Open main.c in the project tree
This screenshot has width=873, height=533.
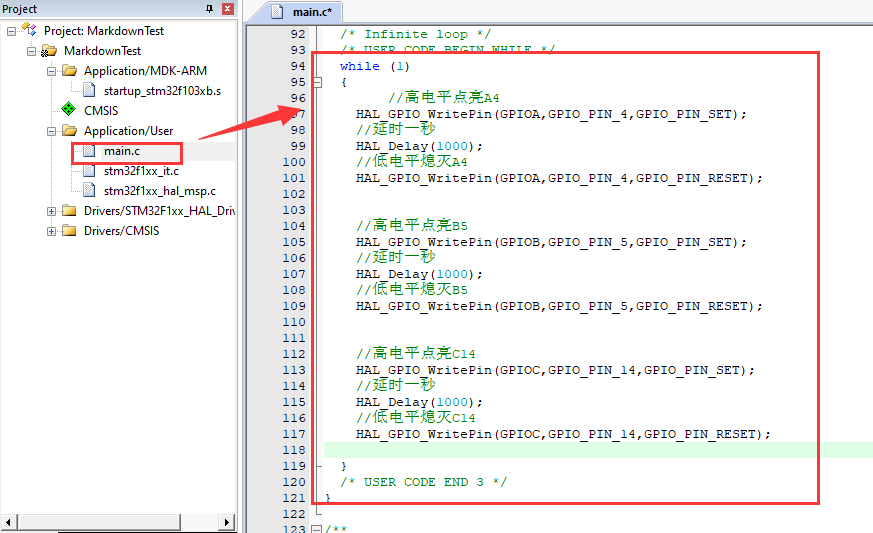(x=121, y=151)
